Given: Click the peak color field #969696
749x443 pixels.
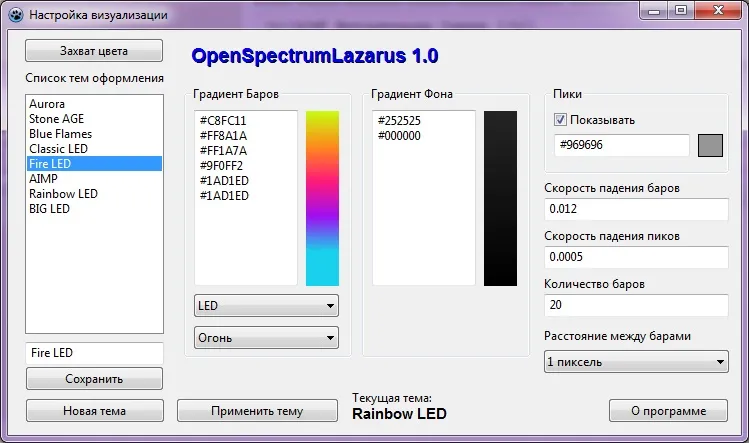Looking at the screenshot, I should tap(621, 145).
